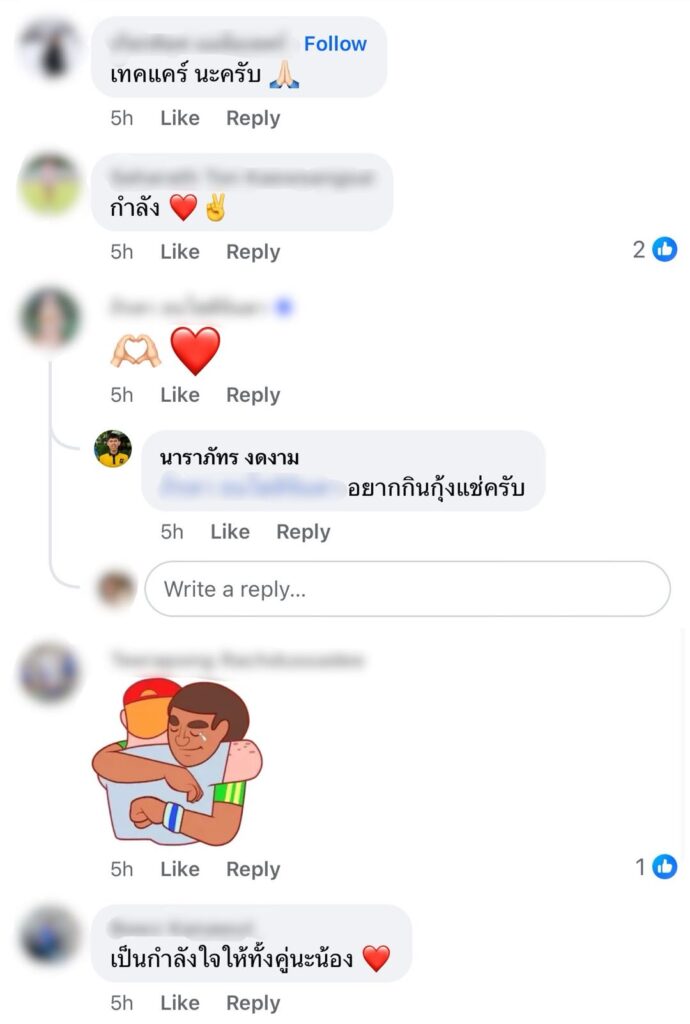Reply to the กำลัง heart comment
Screen dimensions: 690x1024
(253, 251)
